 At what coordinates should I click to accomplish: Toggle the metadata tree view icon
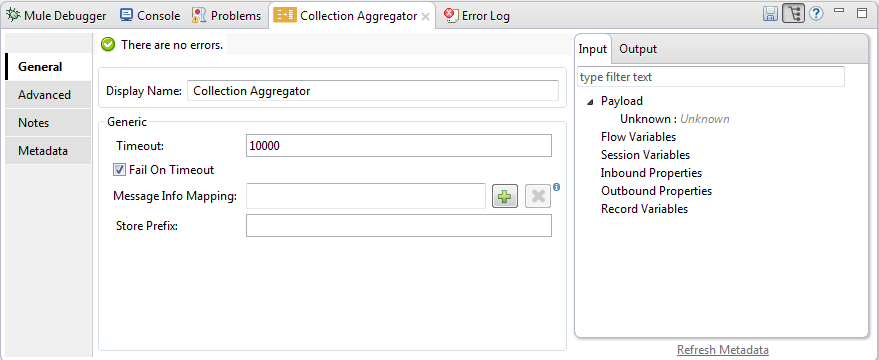coord(793,14)
